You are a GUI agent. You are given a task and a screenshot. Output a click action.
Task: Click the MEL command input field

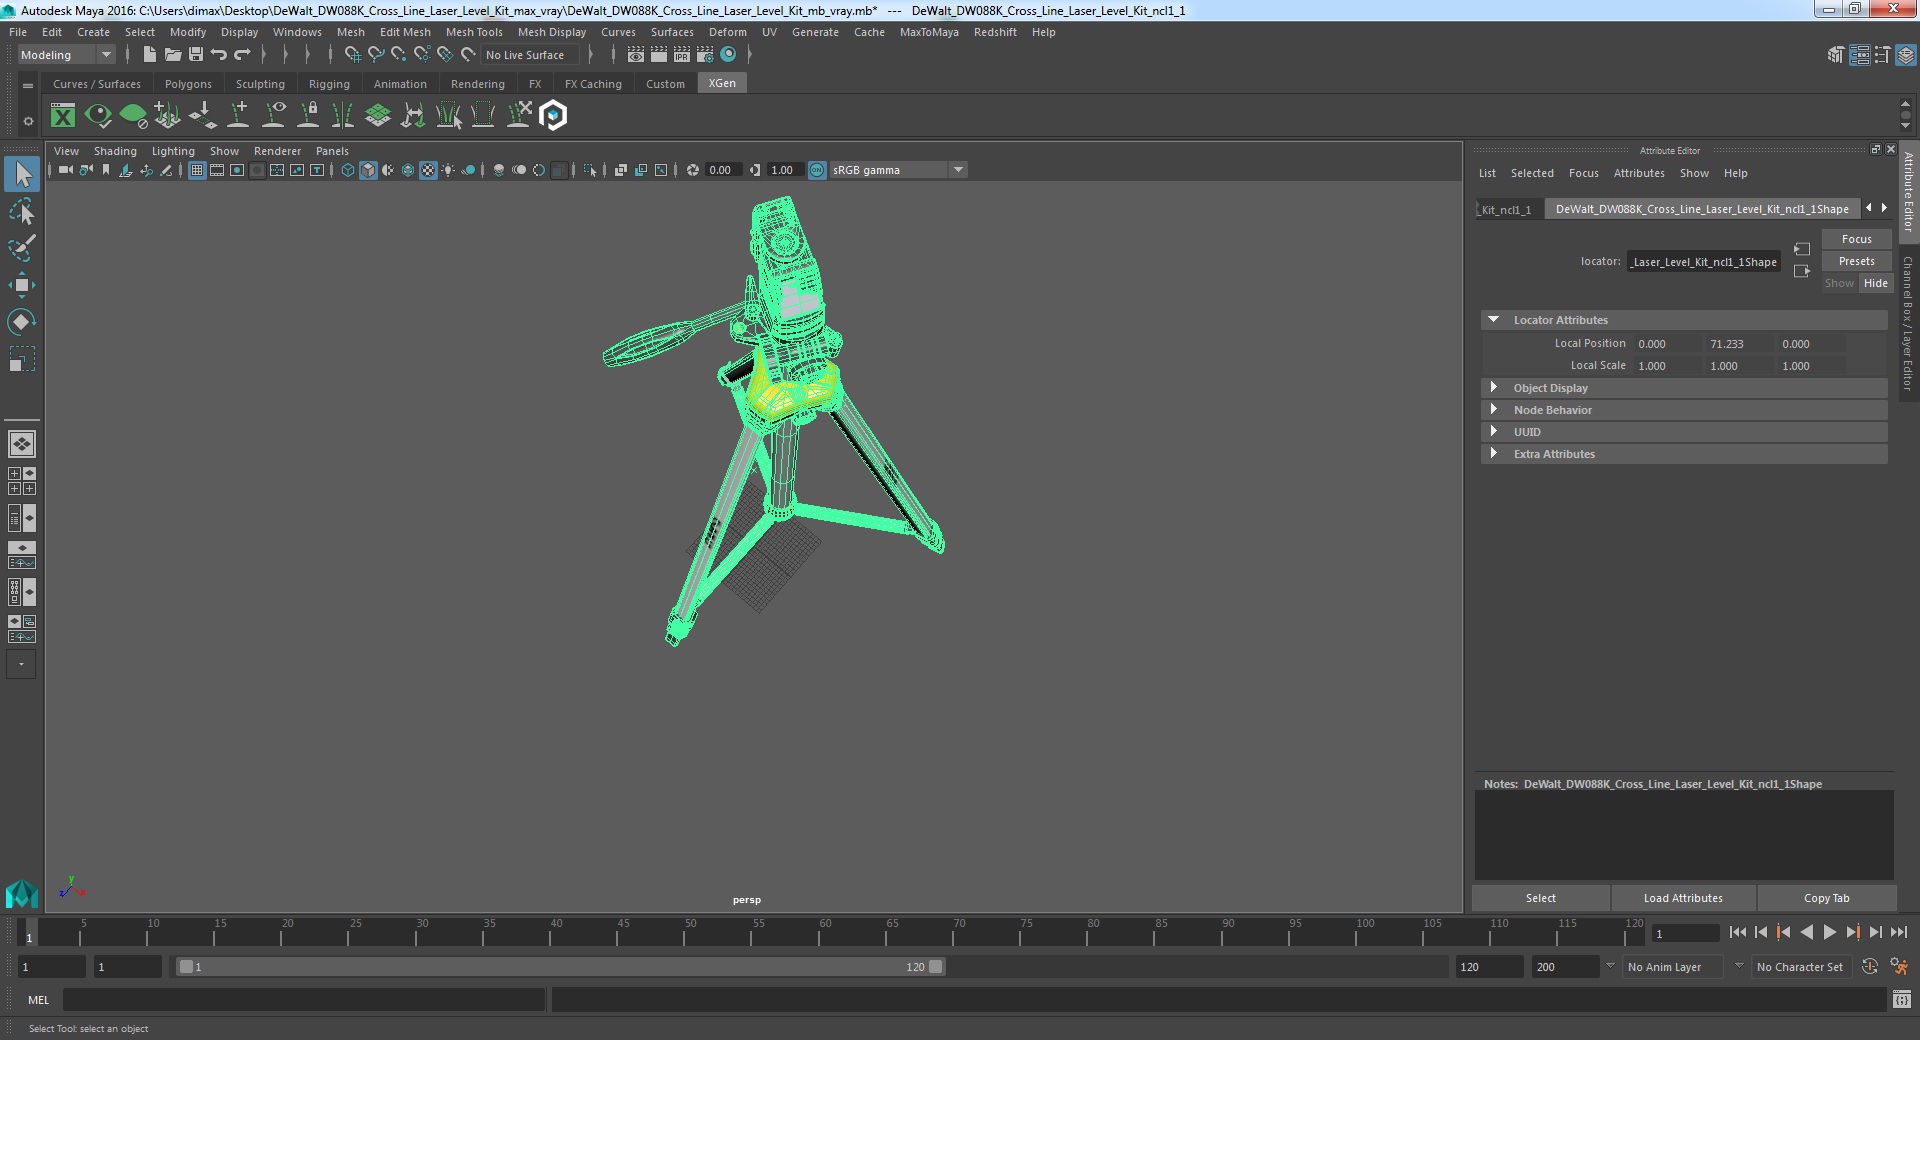coord(304,999)
